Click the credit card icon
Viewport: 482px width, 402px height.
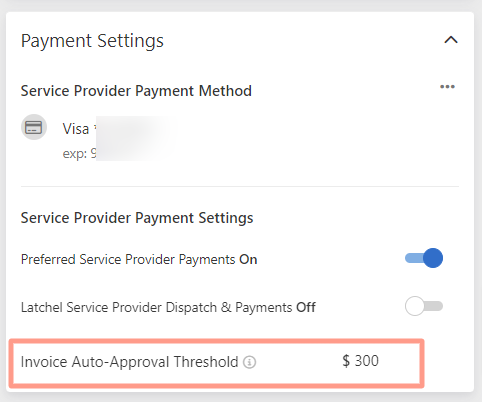tap(34, 127)
